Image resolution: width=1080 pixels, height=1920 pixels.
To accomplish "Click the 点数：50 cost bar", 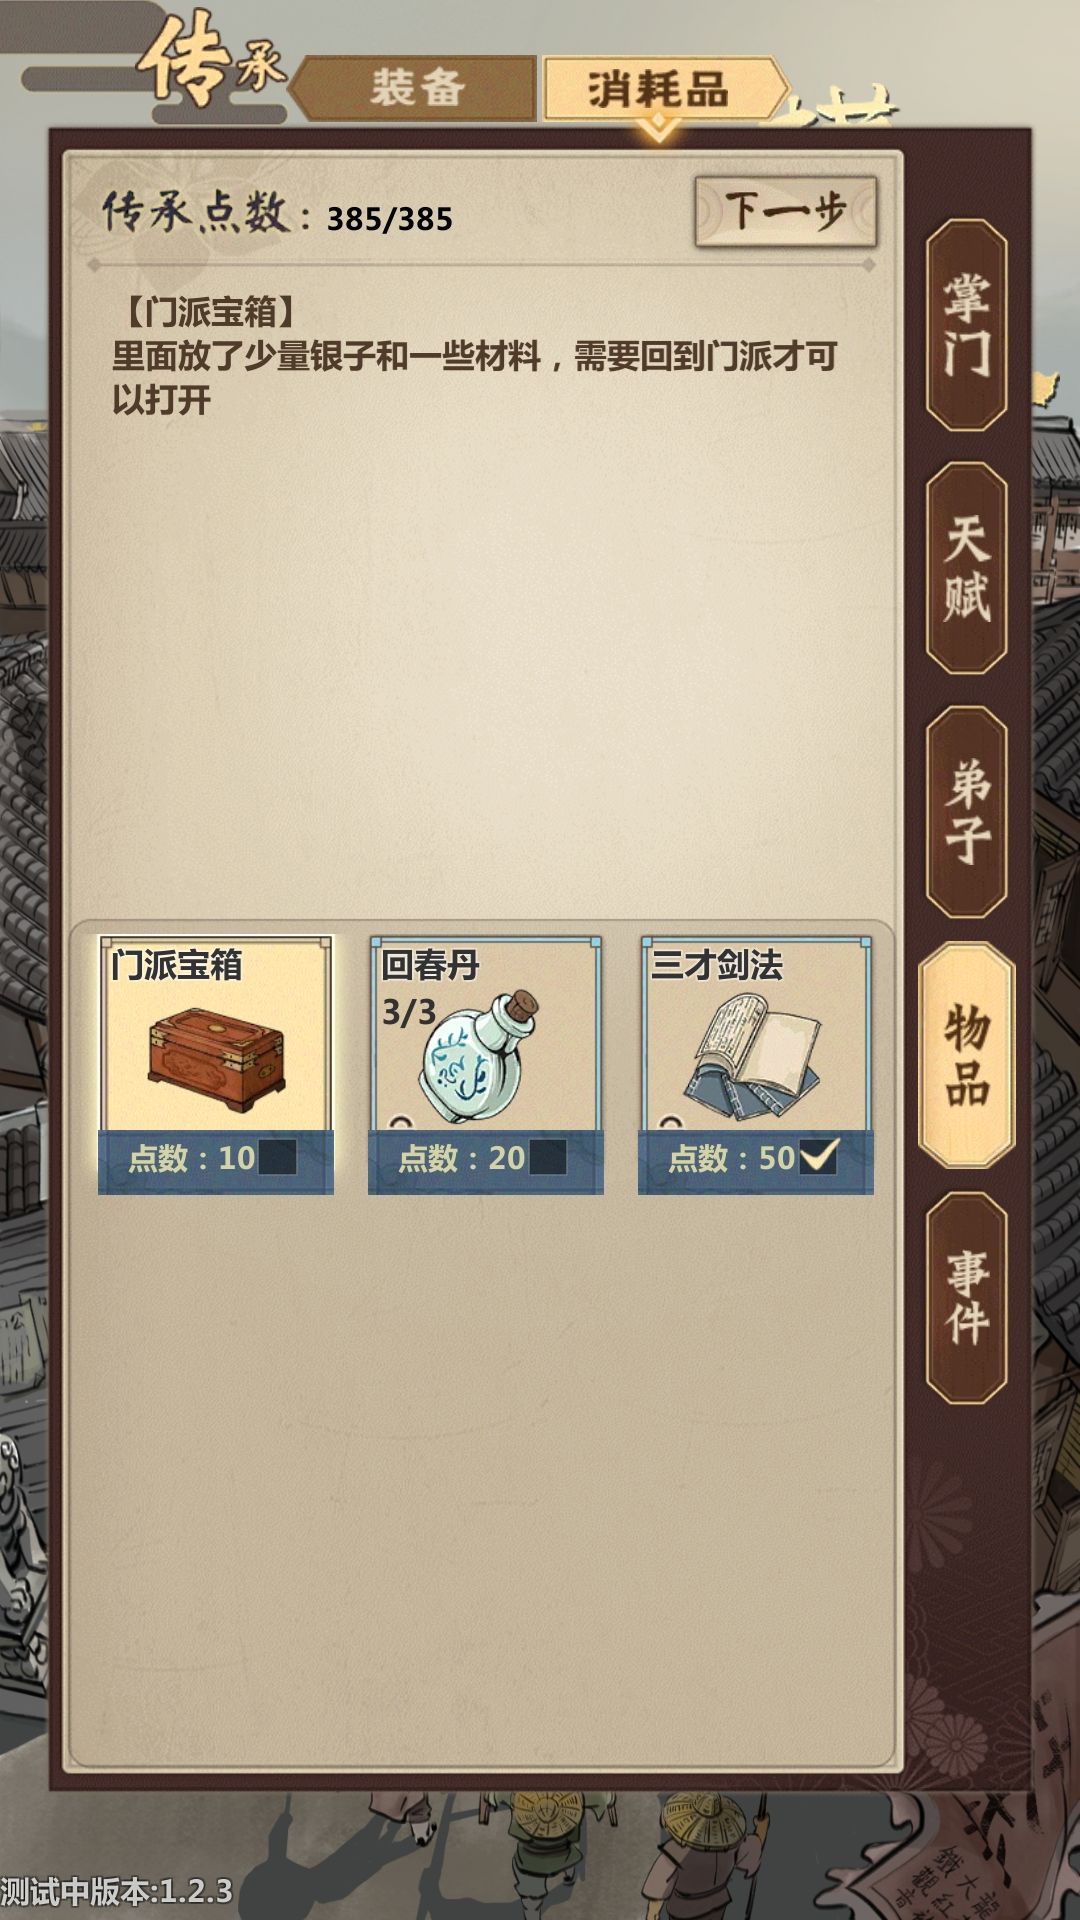I will (756, 1160).
